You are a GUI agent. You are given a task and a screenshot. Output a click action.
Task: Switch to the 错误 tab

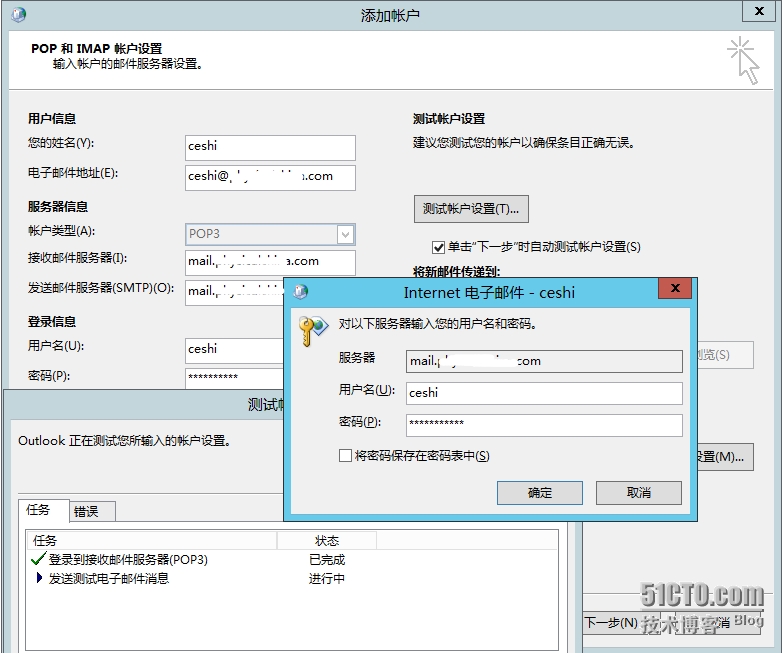pyautogui.click(x=86, y=512)
